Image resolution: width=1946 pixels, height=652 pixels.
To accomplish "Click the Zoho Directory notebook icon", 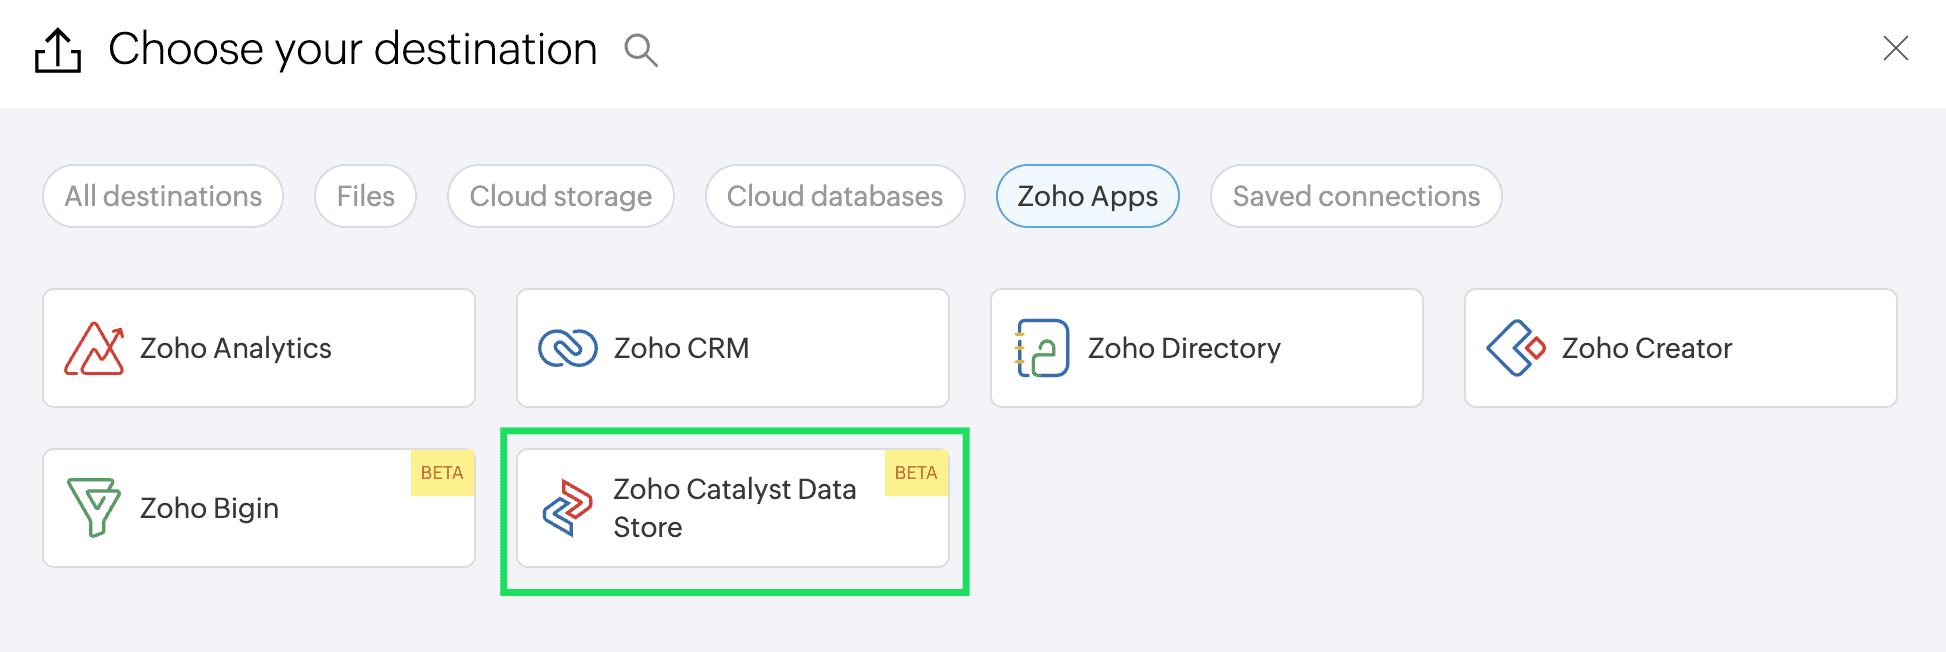I will [1042, 348].
